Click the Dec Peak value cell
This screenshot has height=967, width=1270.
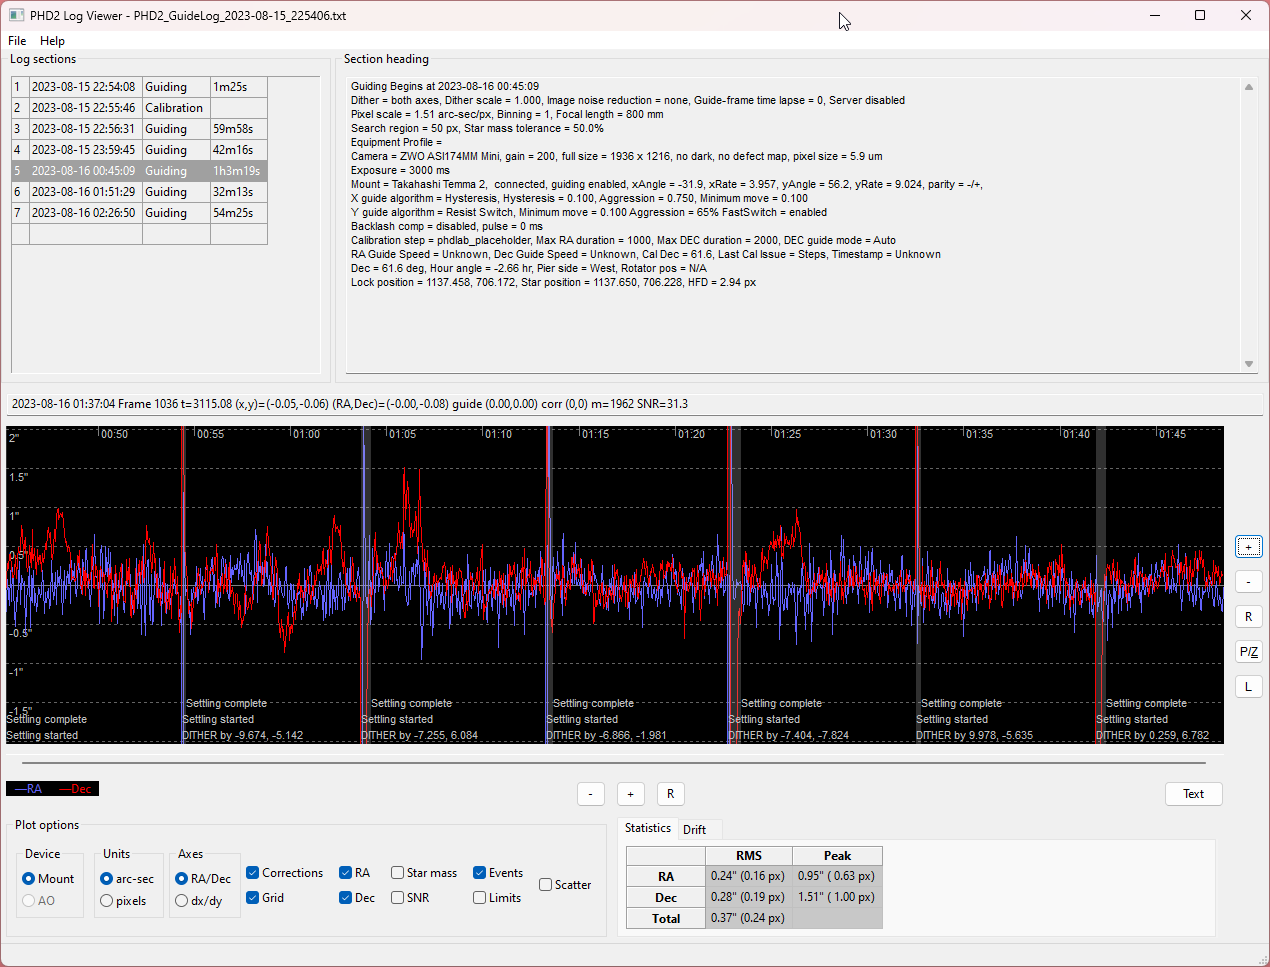837,897
